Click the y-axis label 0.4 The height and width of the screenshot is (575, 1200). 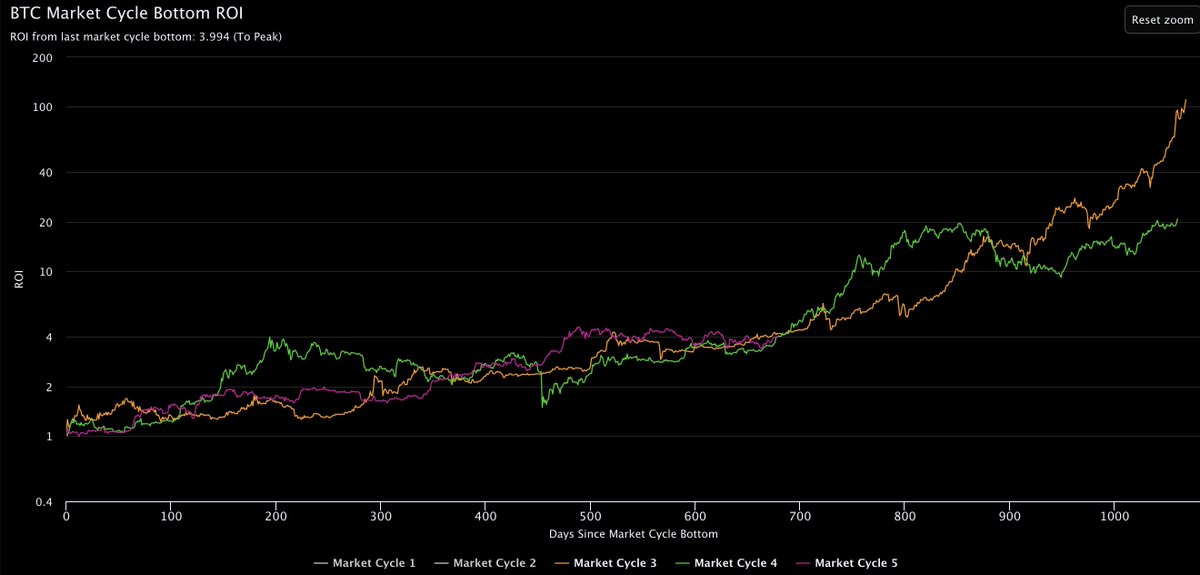(x=43, y=502)
